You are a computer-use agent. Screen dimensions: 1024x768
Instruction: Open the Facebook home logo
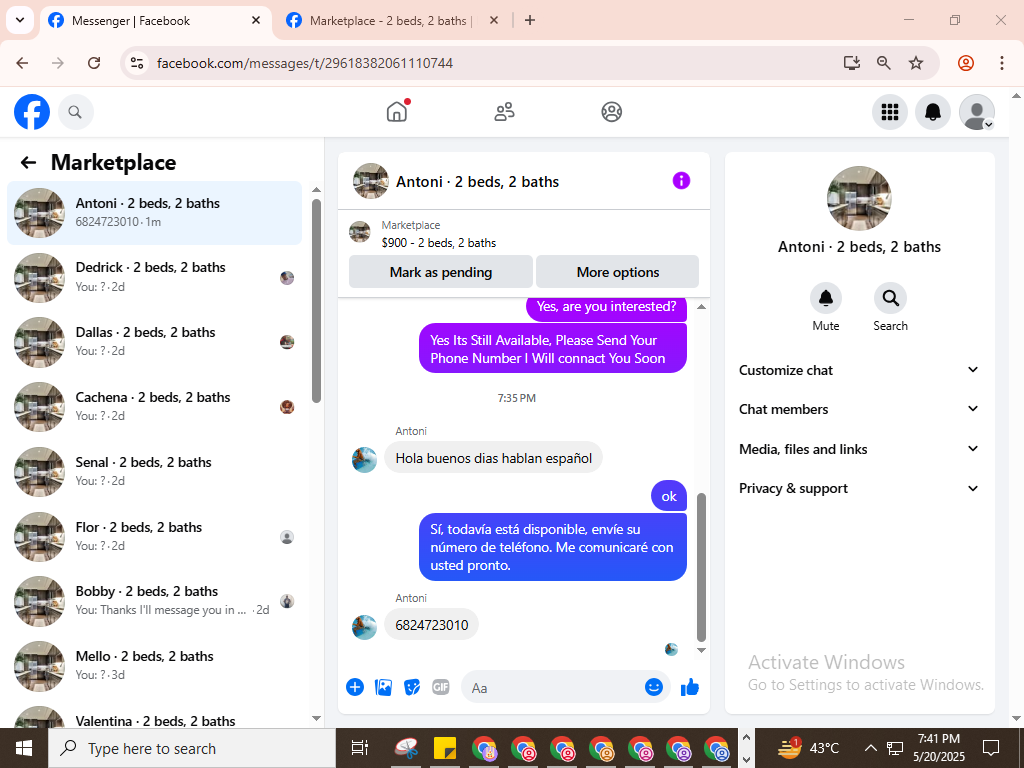tap(32, 112)
